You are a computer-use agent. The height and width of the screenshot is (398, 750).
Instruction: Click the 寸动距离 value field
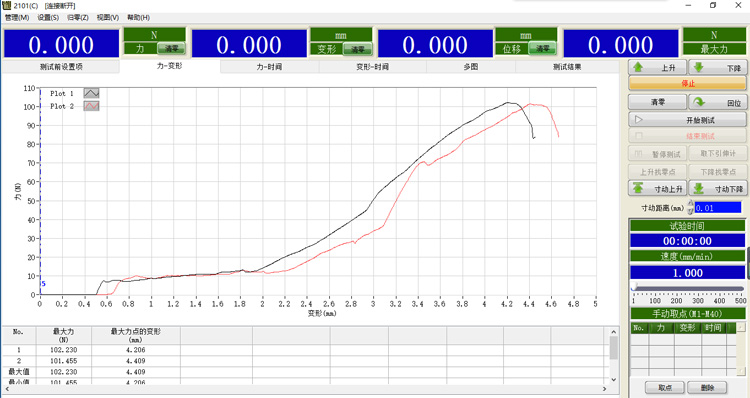coord(718,208)
